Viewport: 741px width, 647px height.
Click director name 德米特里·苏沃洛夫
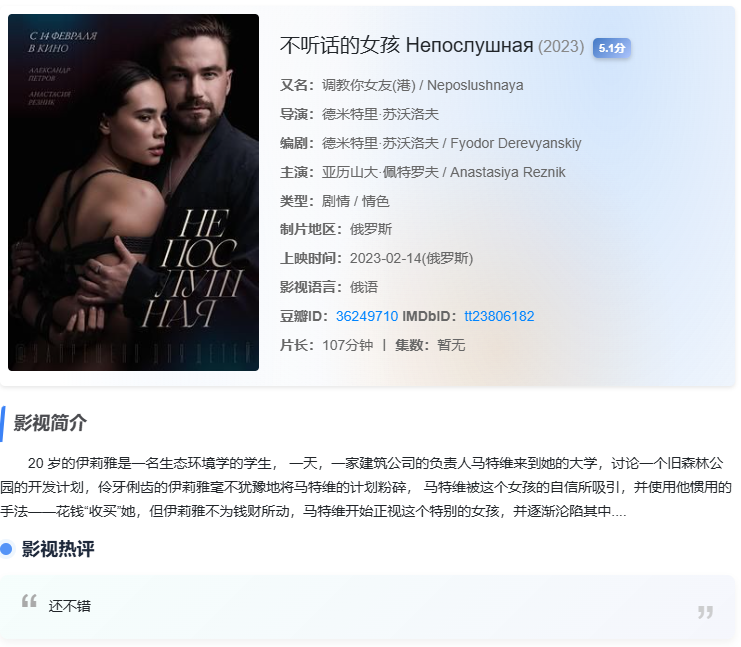point(380,114)
